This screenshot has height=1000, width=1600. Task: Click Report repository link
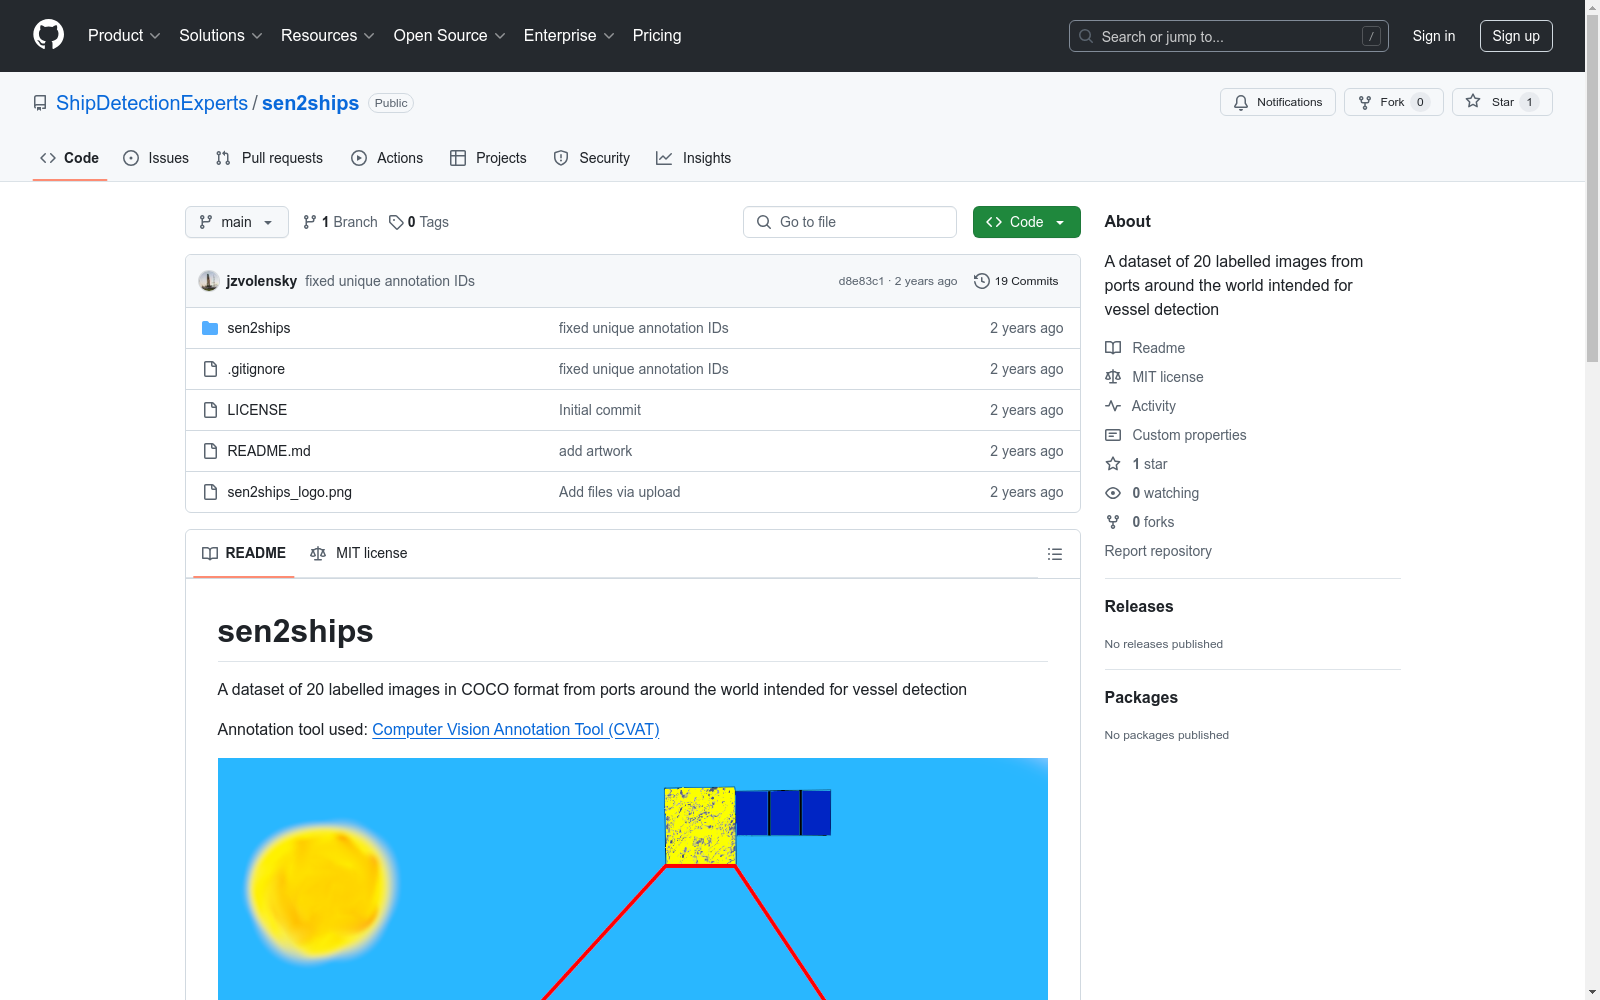(1158, 551)
